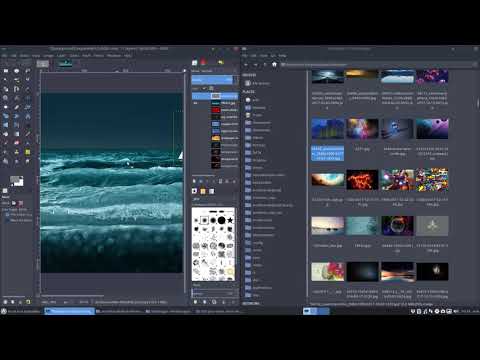Screen dimensions: 480x360
Task: Click foreground/background color swatch in toolbox
Action: click(x=17, y=181)
